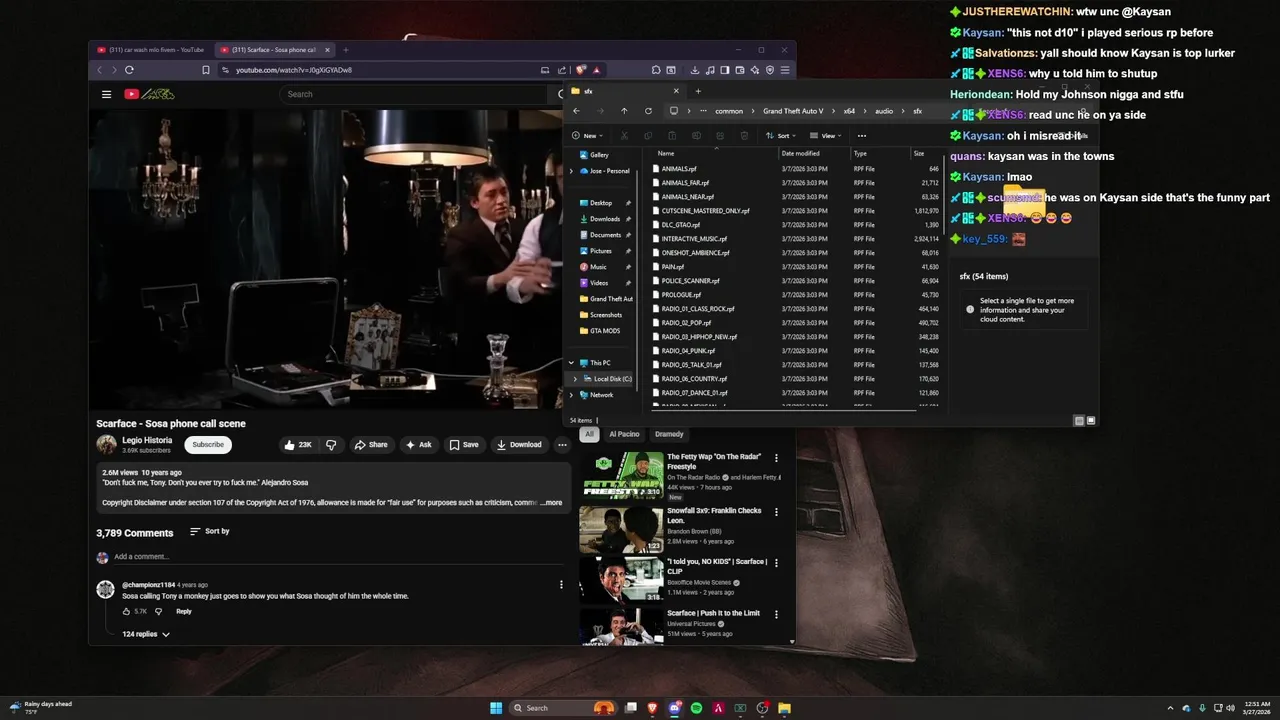Screen dimensions: 1280x720
Task: Open Legio Historia channel name
Action: click(147, 440)
